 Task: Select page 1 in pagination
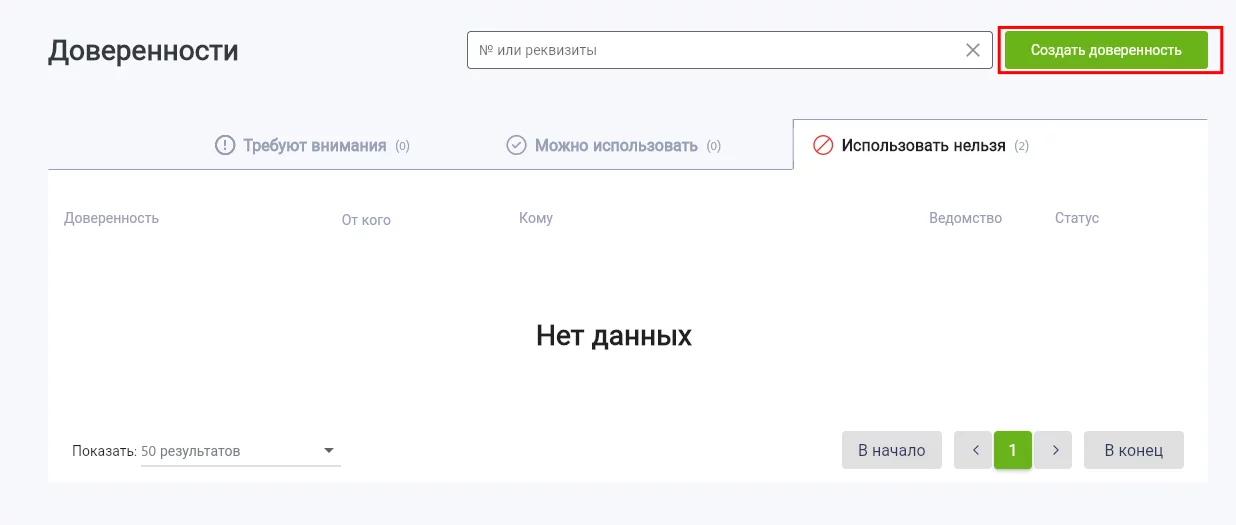(1012, 451)
